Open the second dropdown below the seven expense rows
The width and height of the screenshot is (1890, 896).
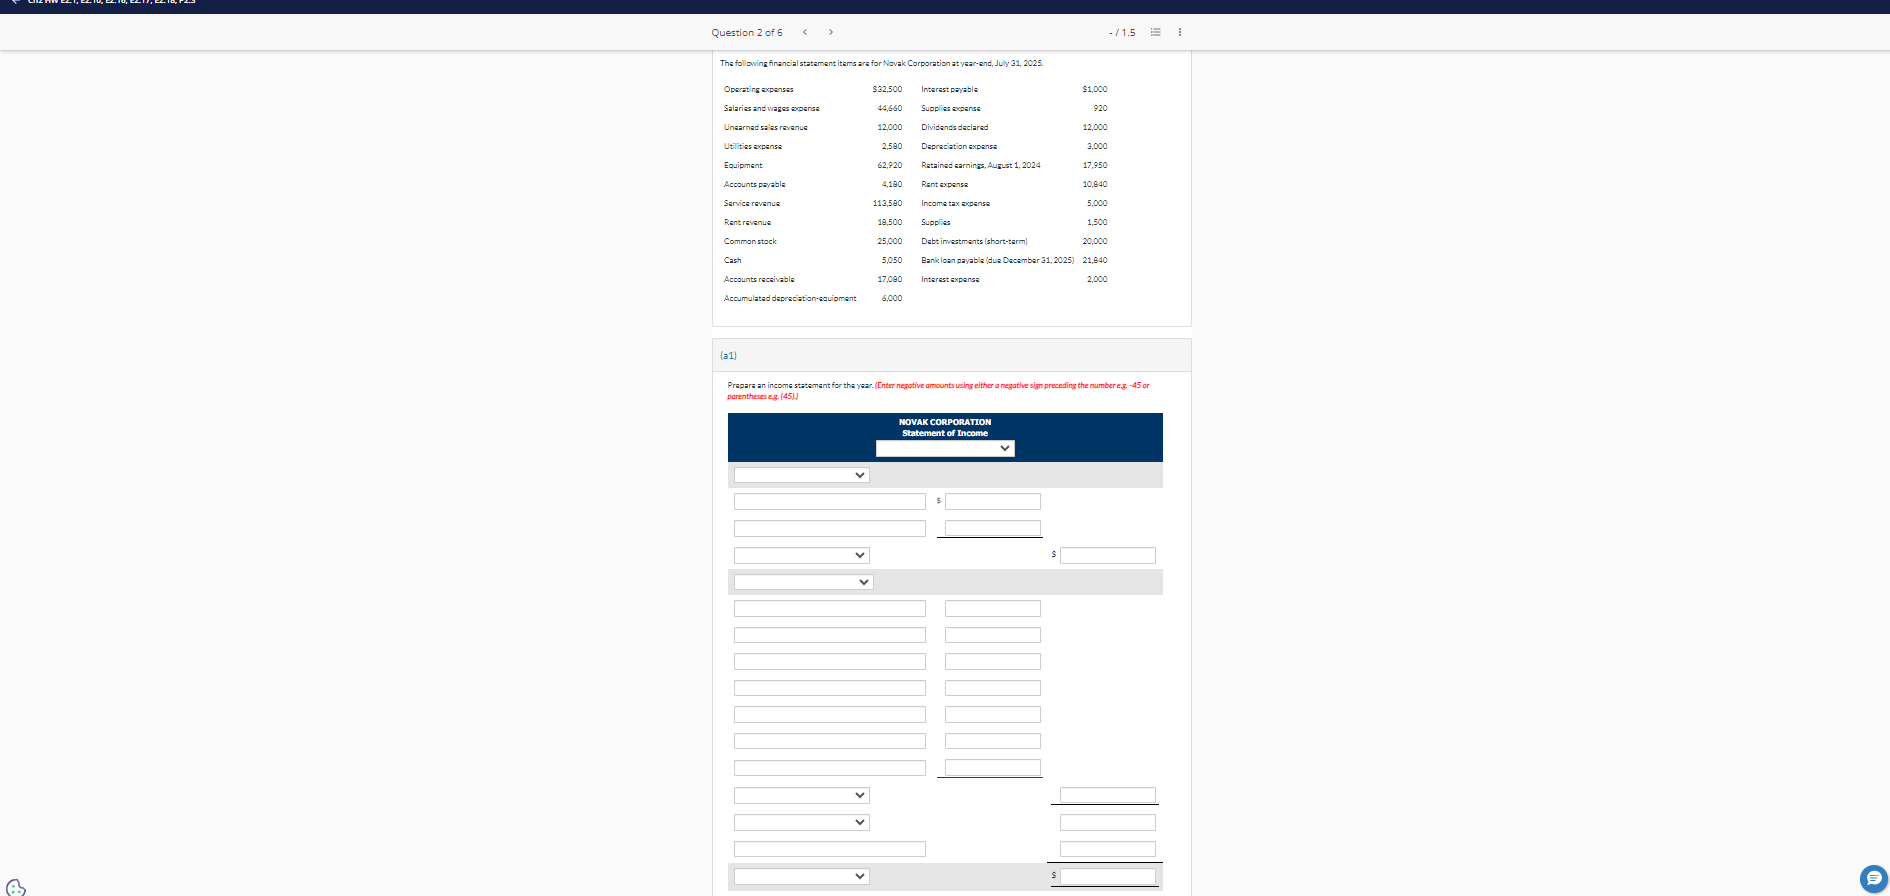click(x=802, y=822)
